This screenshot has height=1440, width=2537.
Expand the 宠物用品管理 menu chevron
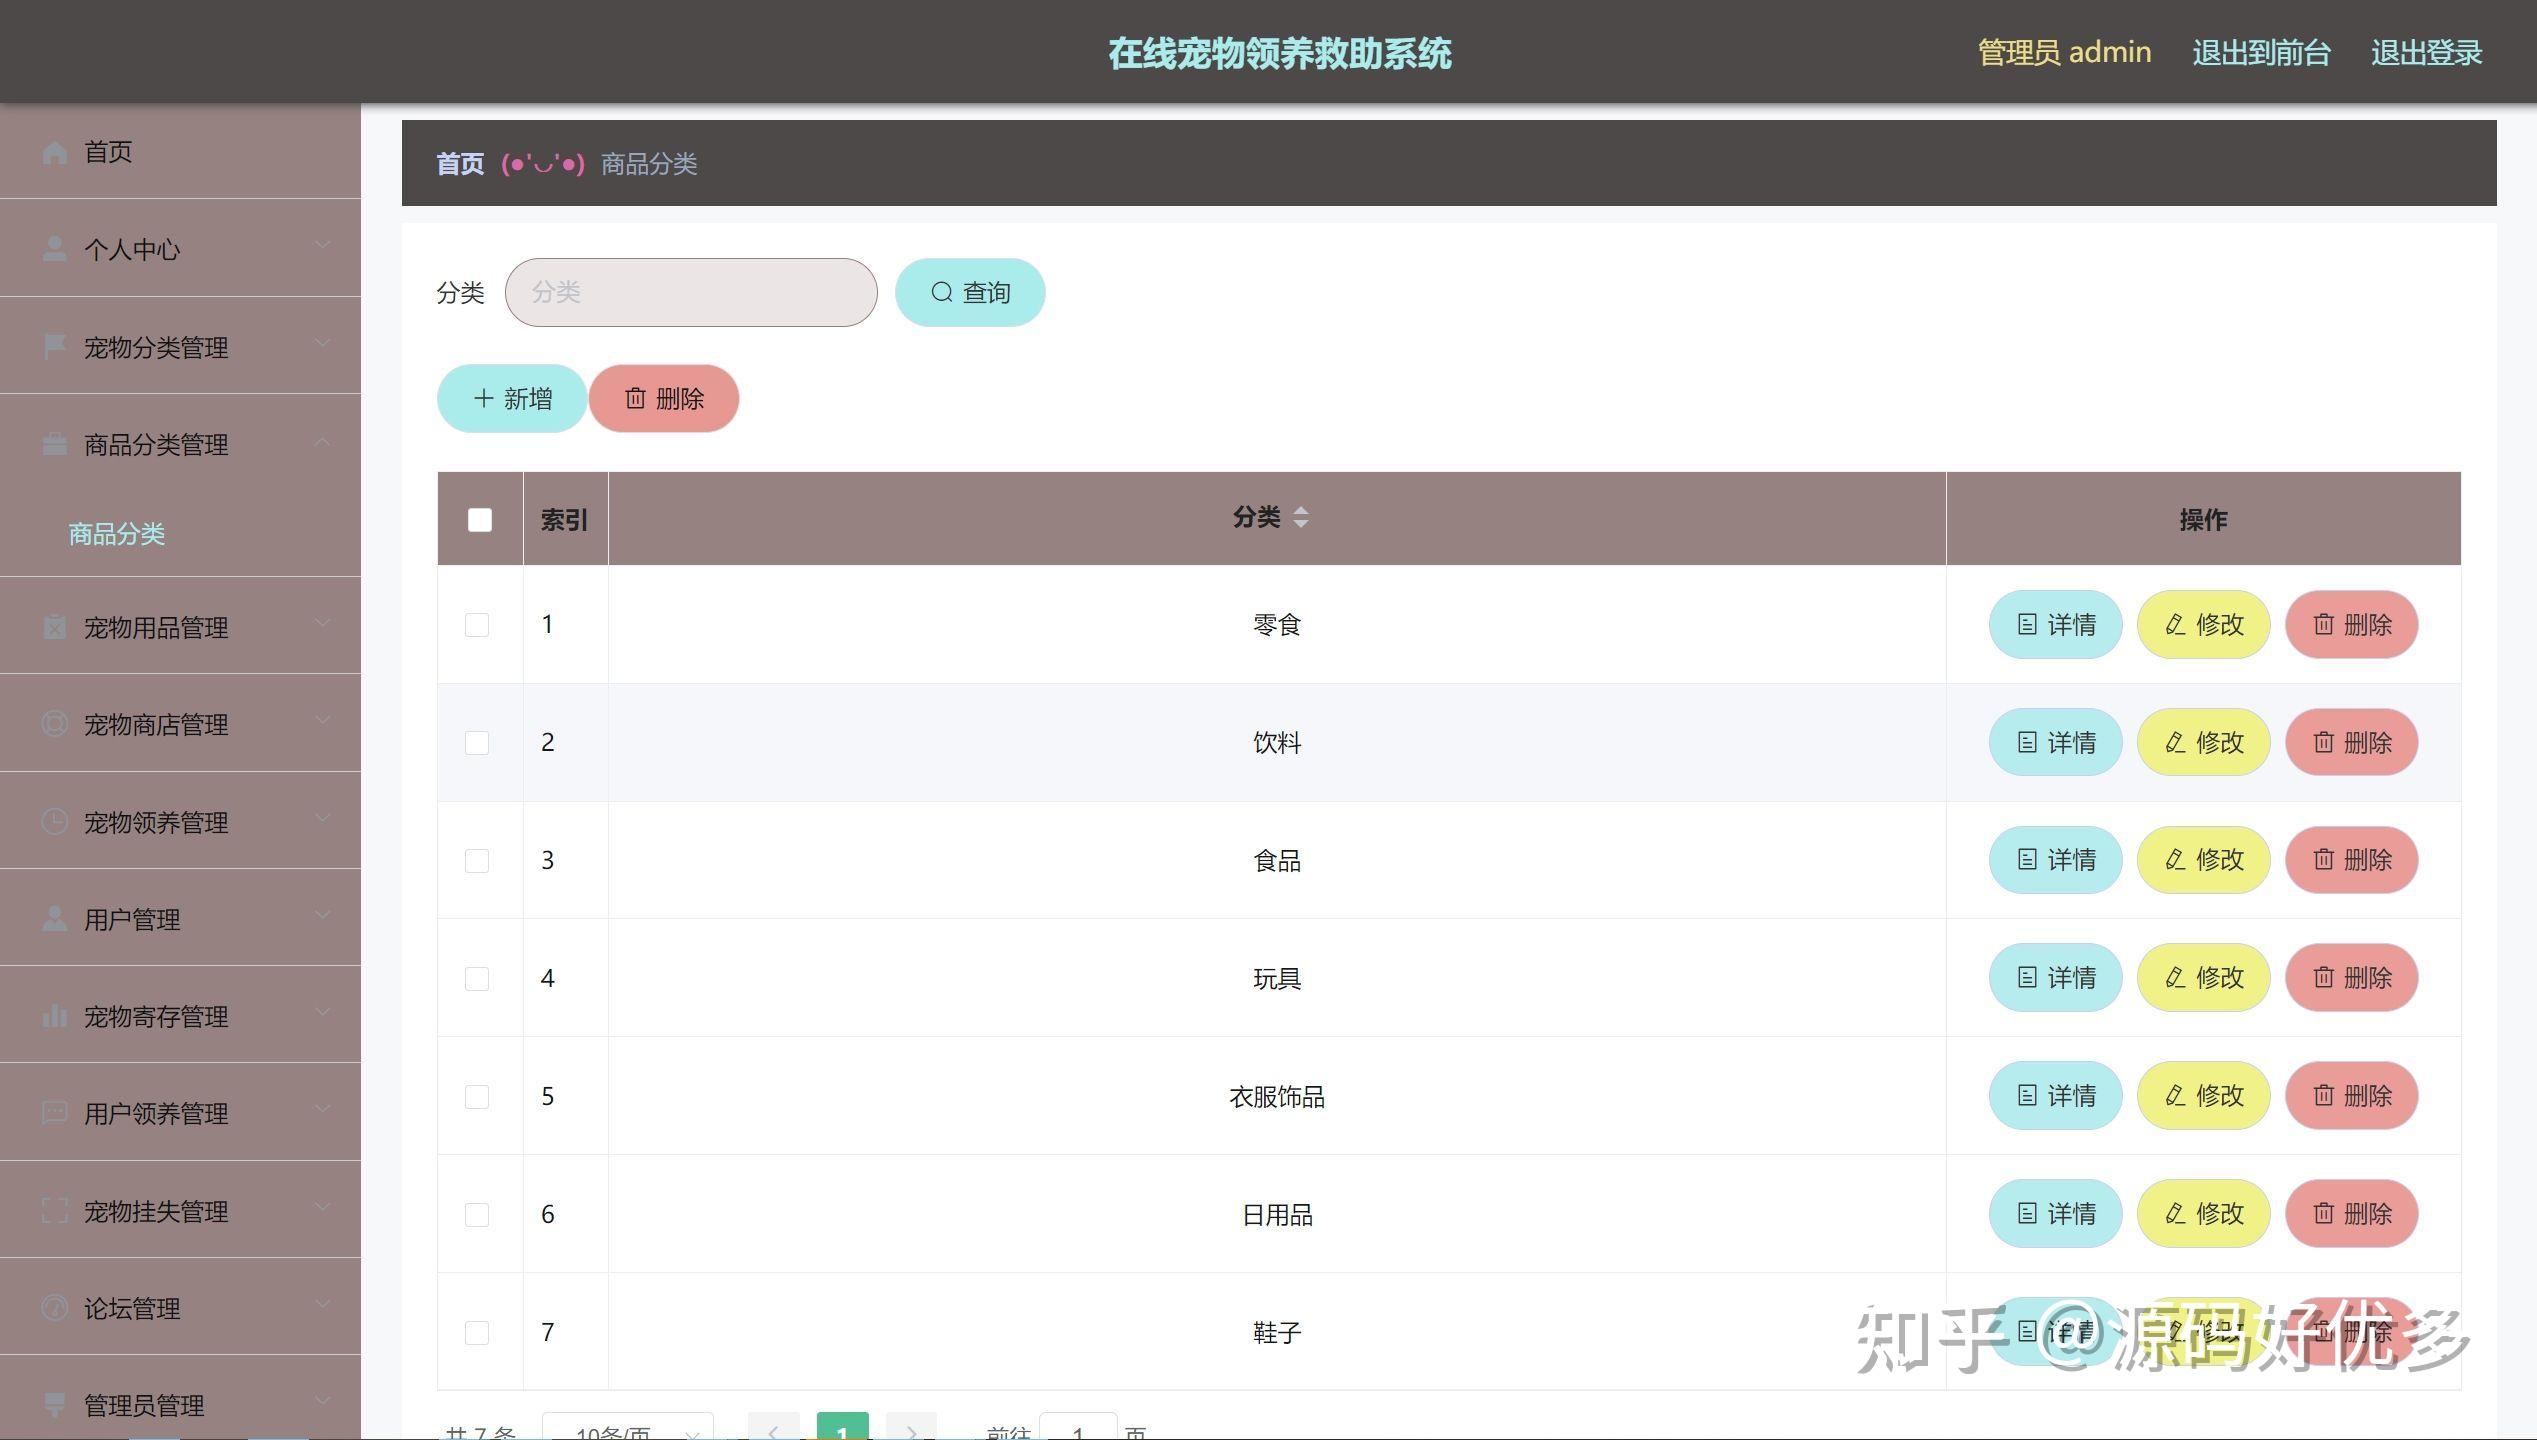322,623
